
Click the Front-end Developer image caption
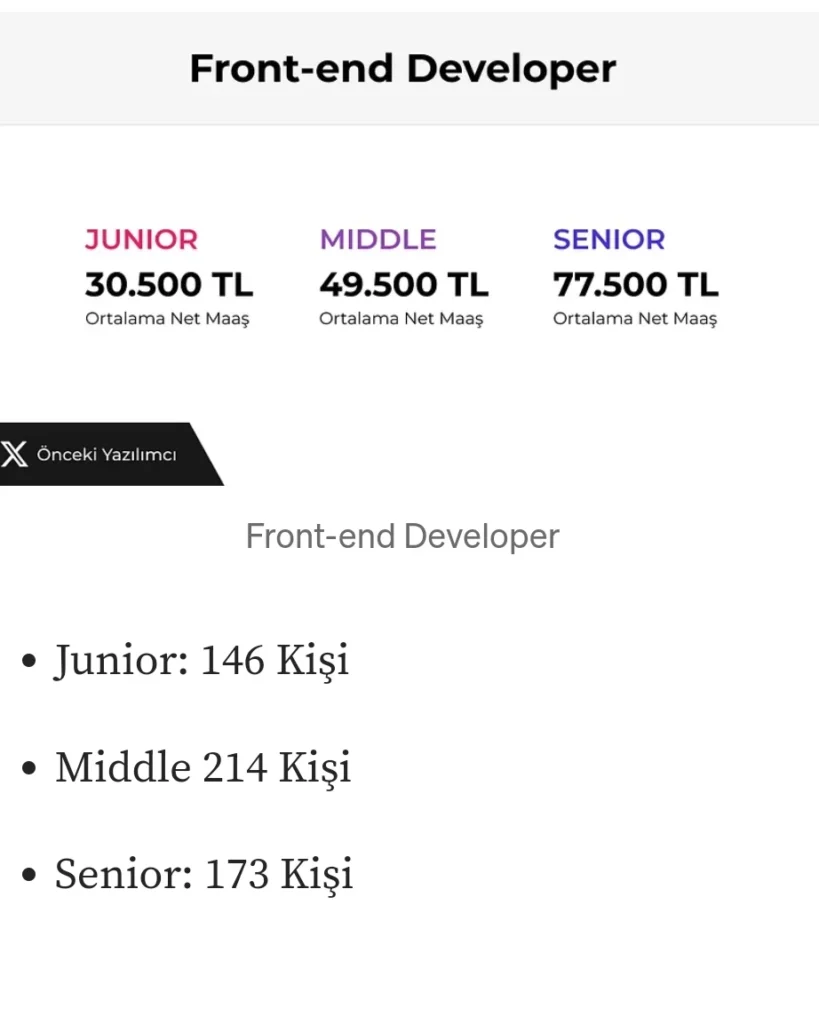[402, 537]
